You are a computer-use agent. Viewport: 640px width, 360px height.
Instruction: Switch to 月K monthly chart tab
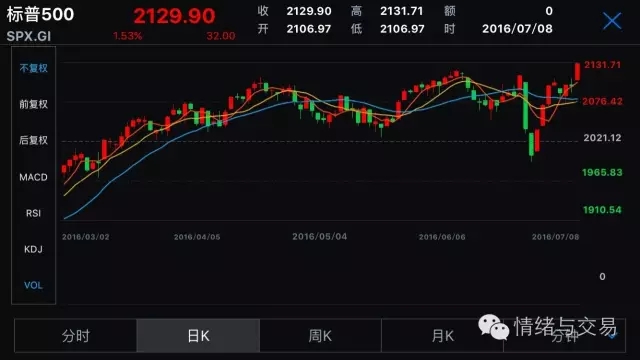pyautogui.click(x=442, y=336)
